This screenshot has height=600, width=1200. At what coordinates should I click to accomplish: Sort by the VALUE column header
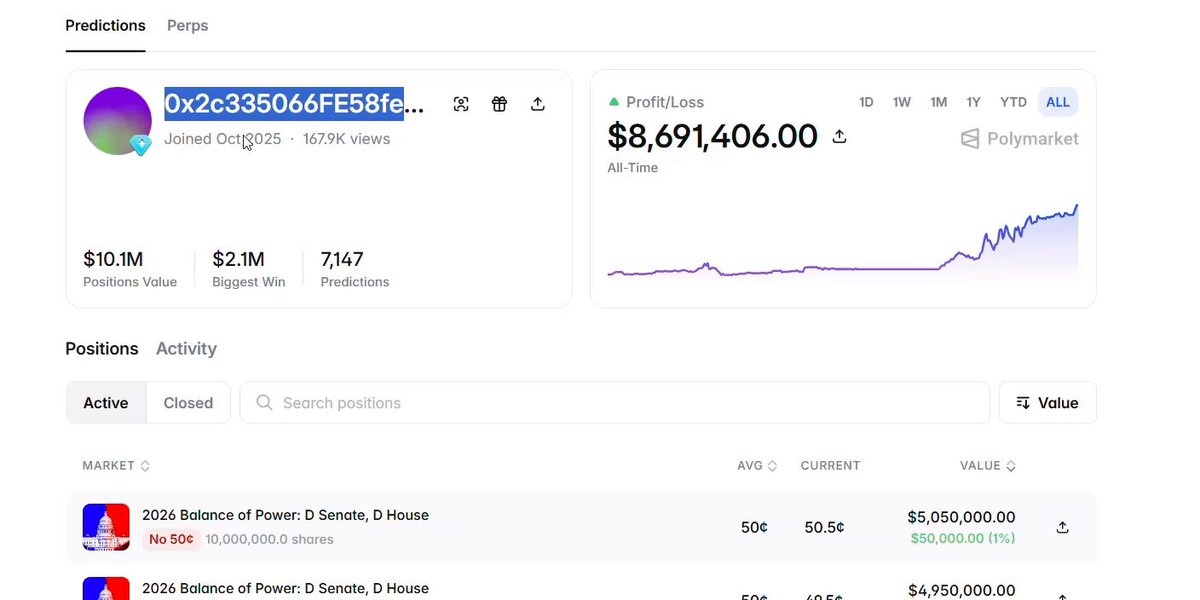(x=988, y=466)
